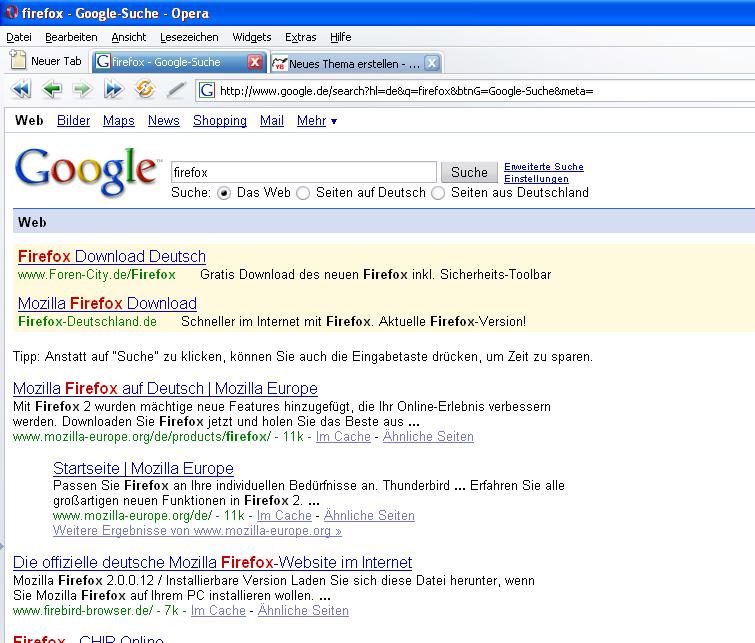The image size is (755, 643).
Task: Go back with the green back arrow
Action: pyautogui.click(x=52, y=90)
